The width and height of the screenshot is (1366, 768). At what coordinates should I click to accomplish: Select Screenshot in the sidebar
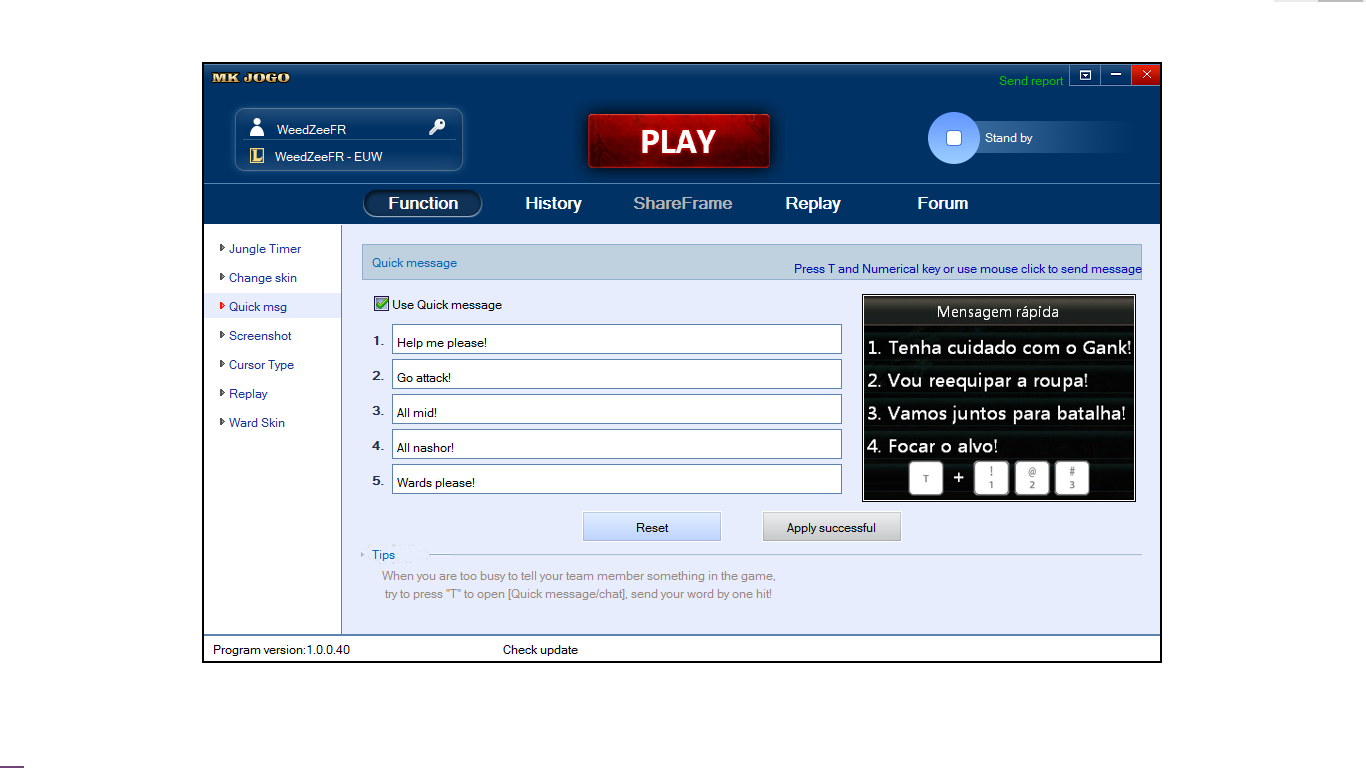coord(260,336)
